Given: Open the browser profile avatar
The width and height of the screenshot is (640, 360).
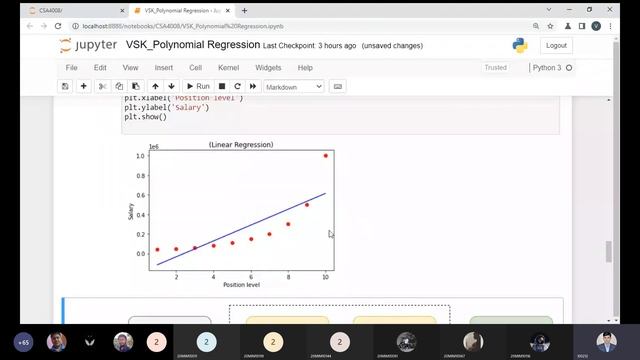Looking at the screenshot, I should click(596, 26).
